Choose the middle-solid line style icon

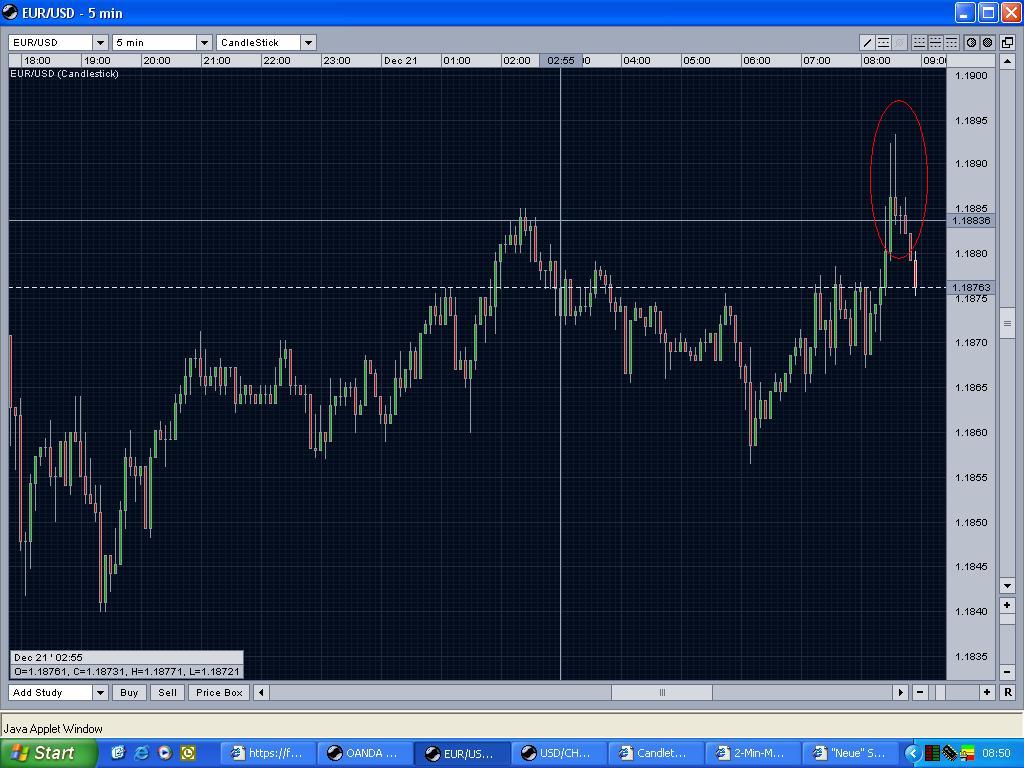(935, 42)
